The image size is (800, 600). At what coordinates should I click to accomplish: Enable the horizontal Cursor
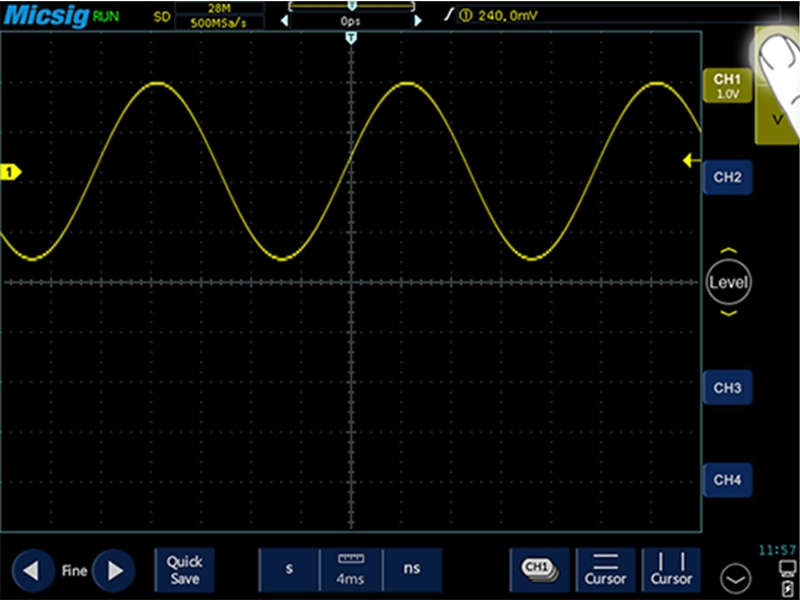coord(605,570)
